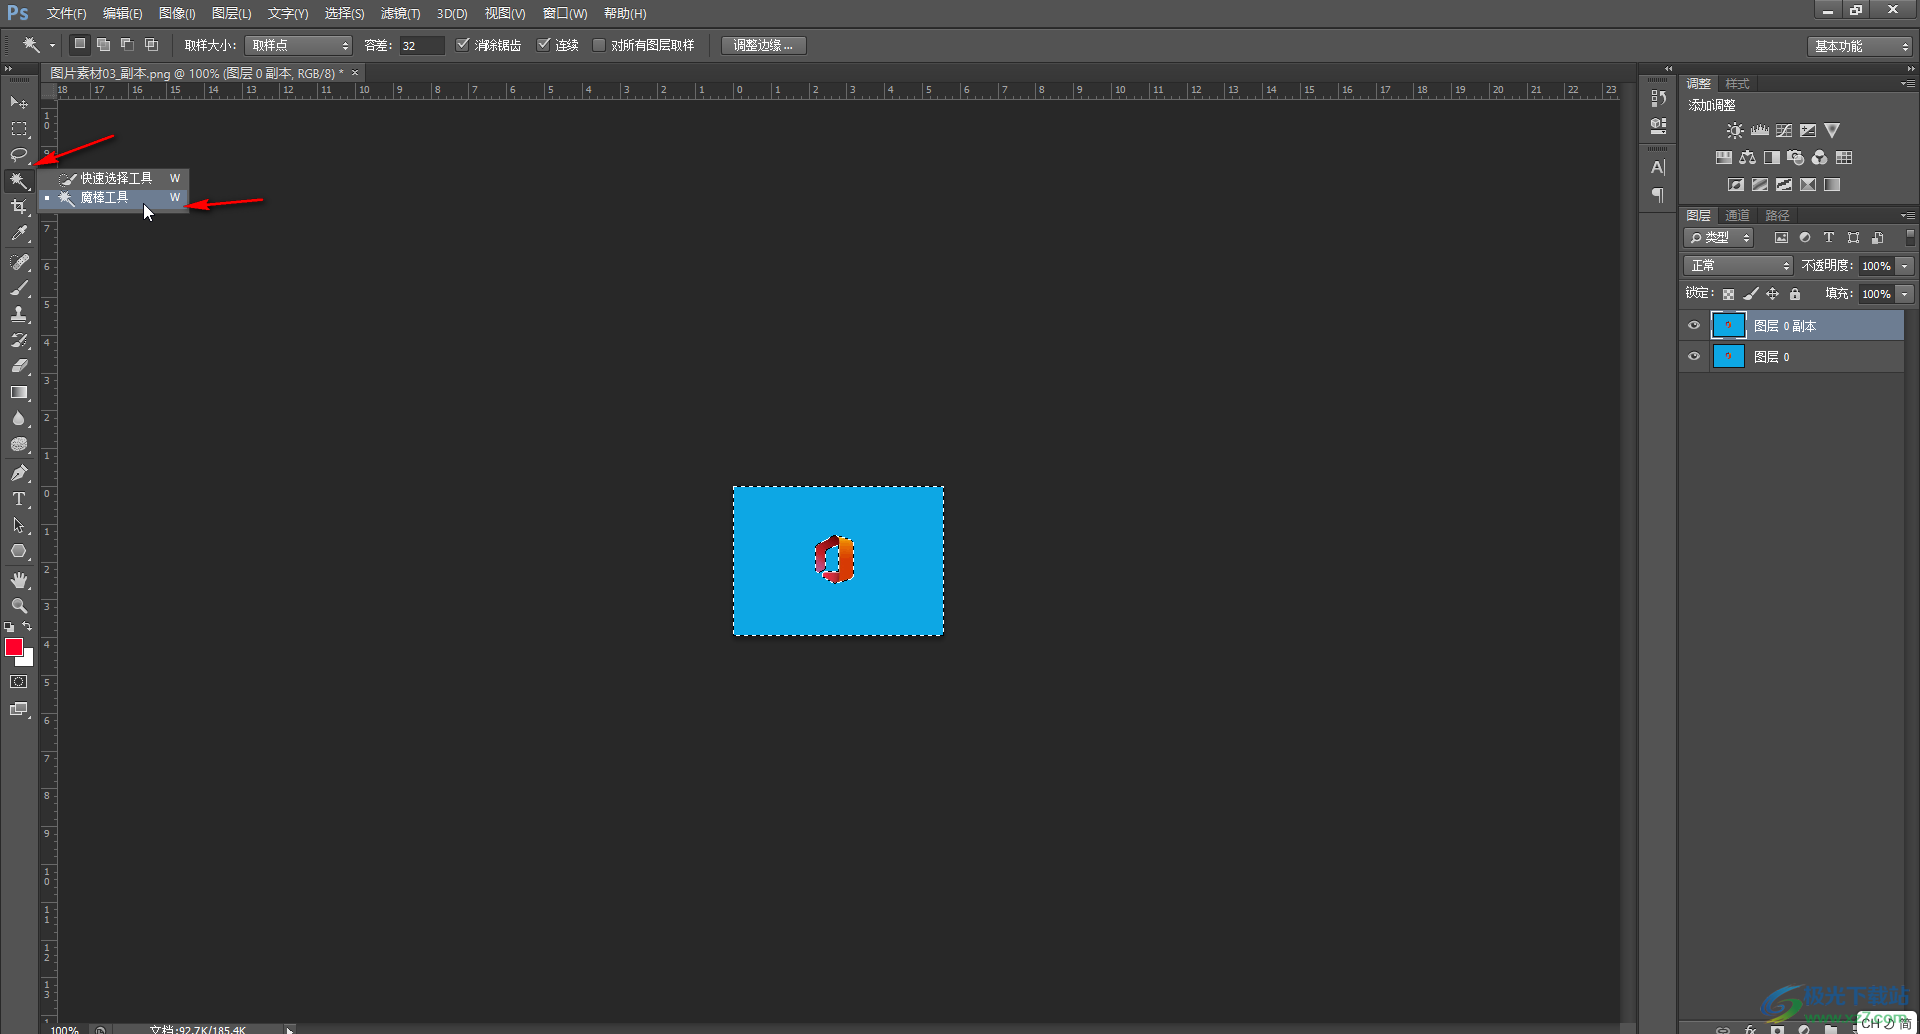The width and height of the screenshot is (1920, 1034).
Task: Select the Rectangular Marquee tool
Action: (19, 129)
